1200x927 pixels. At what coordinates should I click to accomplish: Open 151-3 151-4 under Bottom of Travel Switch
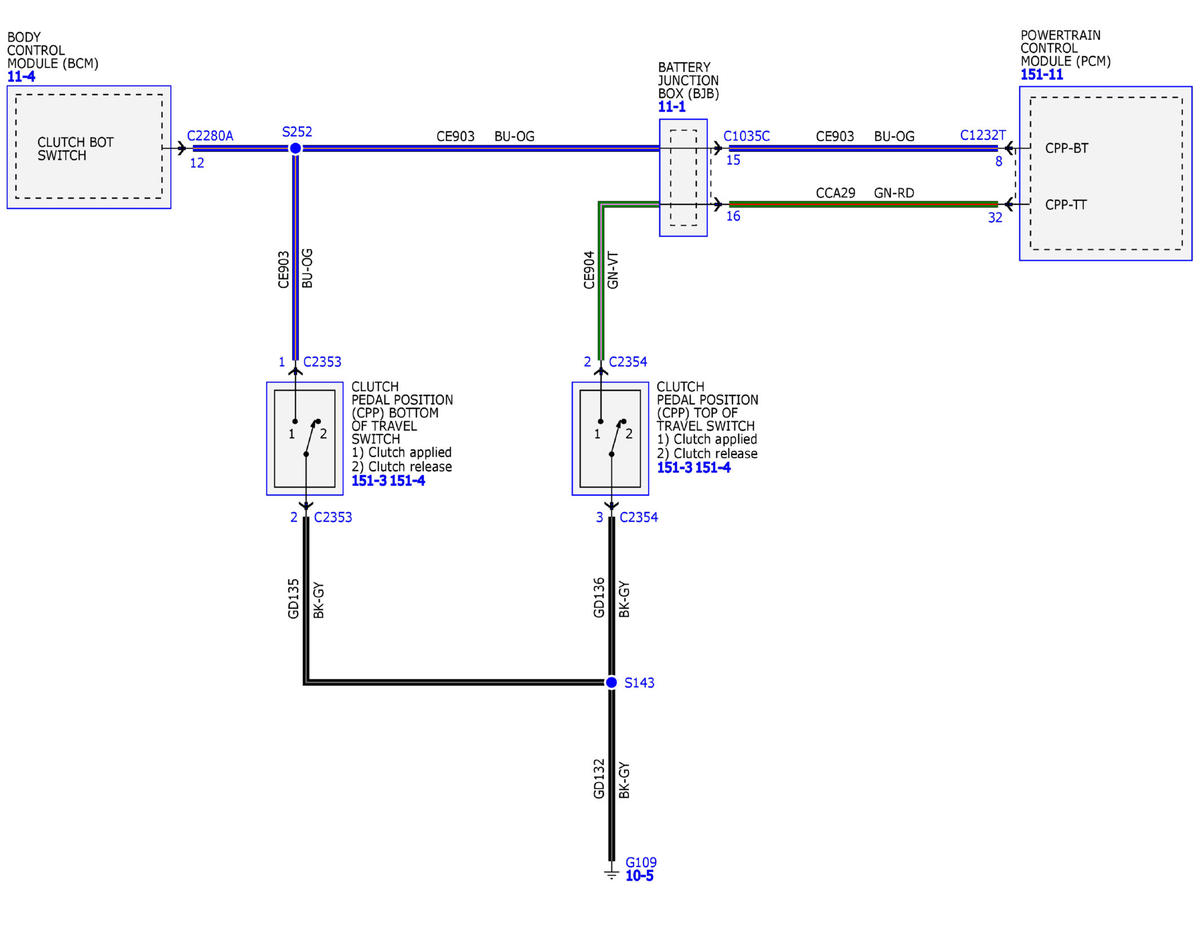coord(388,481)
